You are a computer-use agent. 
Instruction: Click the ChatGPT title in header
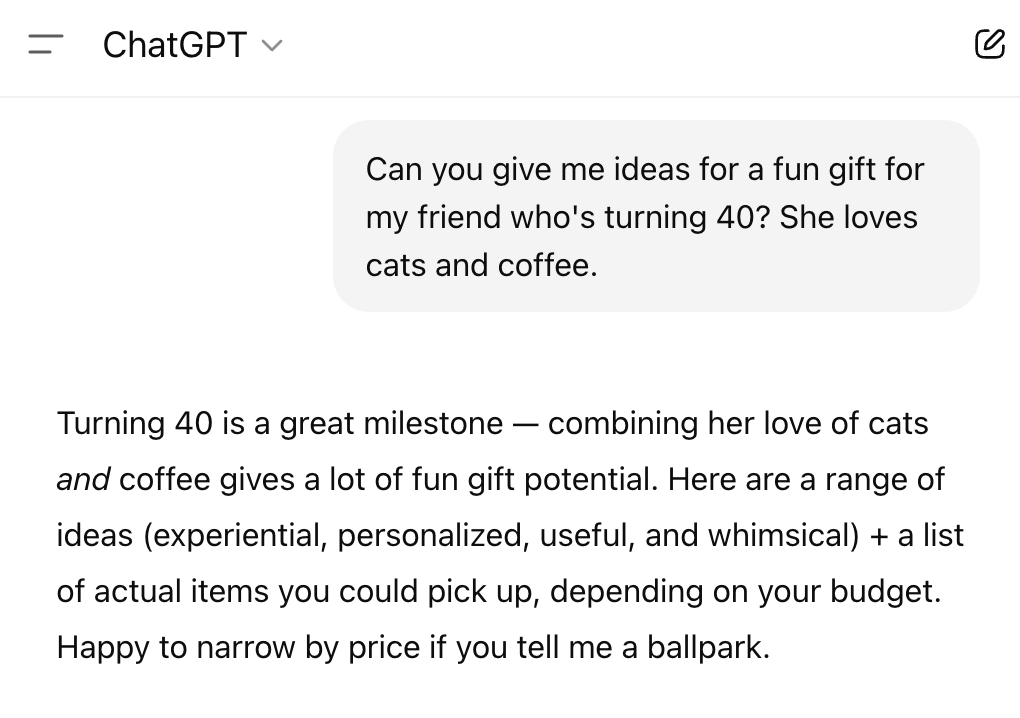point(175,44)
